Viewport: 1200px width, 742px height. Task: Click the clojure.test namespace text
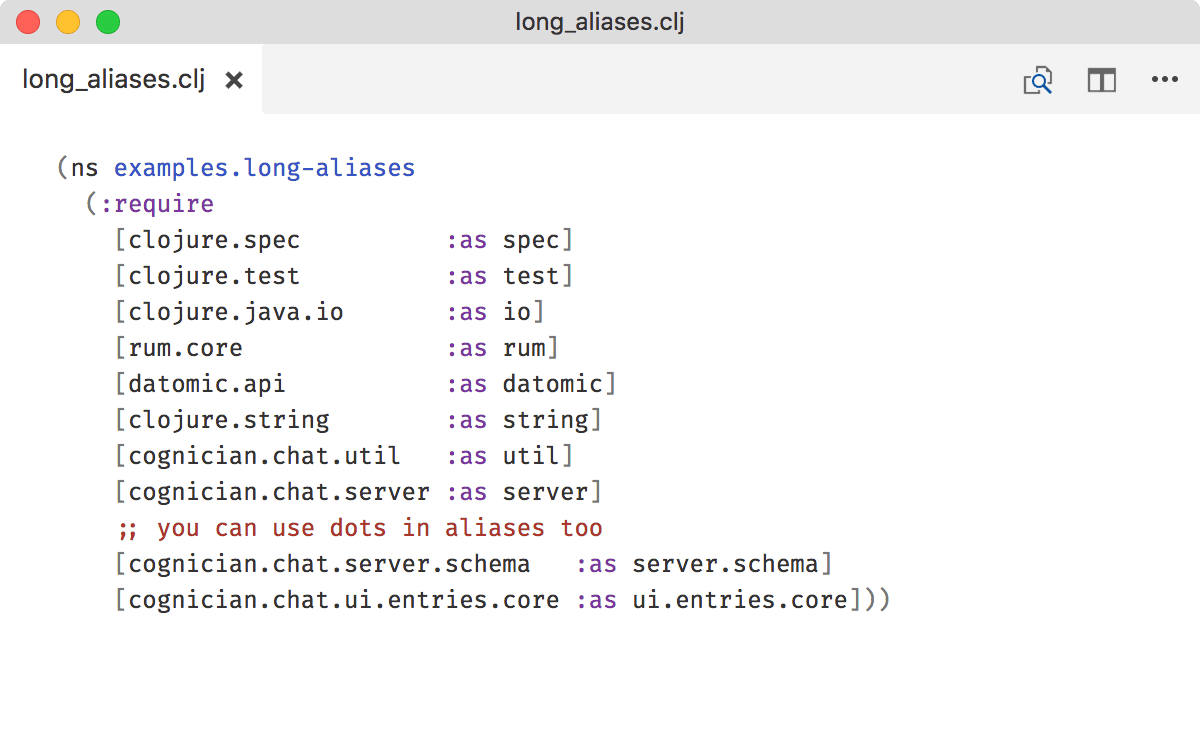(214, 276)
